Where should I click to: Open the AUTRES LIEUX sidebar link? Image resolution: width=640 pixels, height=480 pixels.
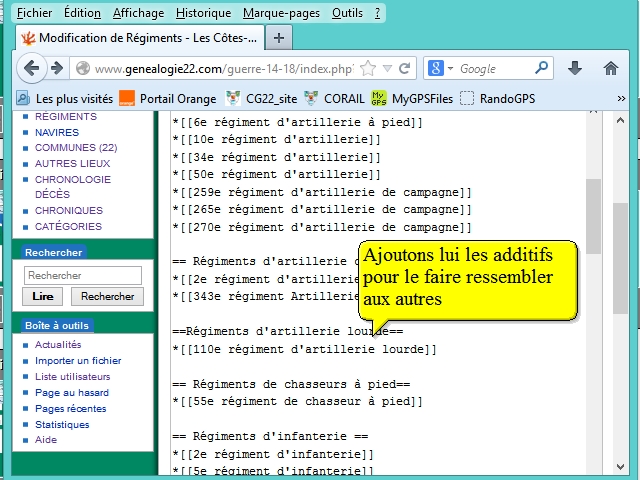[72, 164]
